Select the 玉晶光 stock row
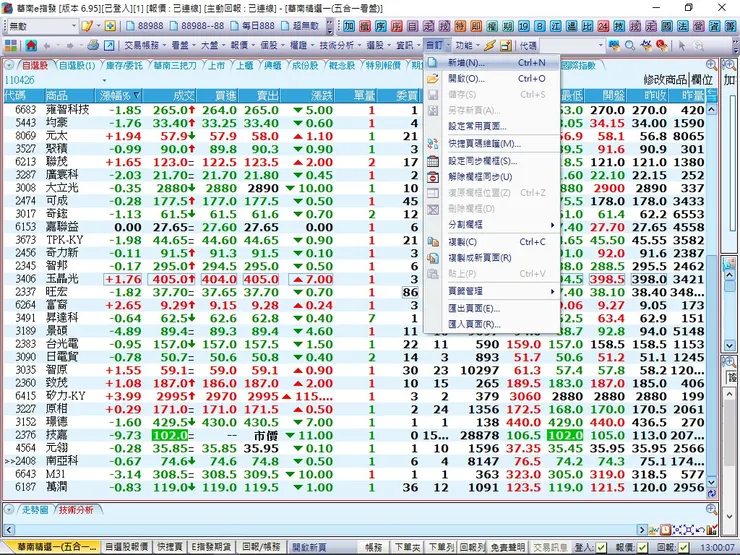This screenshot has width=740, height=555. point(354,279)
